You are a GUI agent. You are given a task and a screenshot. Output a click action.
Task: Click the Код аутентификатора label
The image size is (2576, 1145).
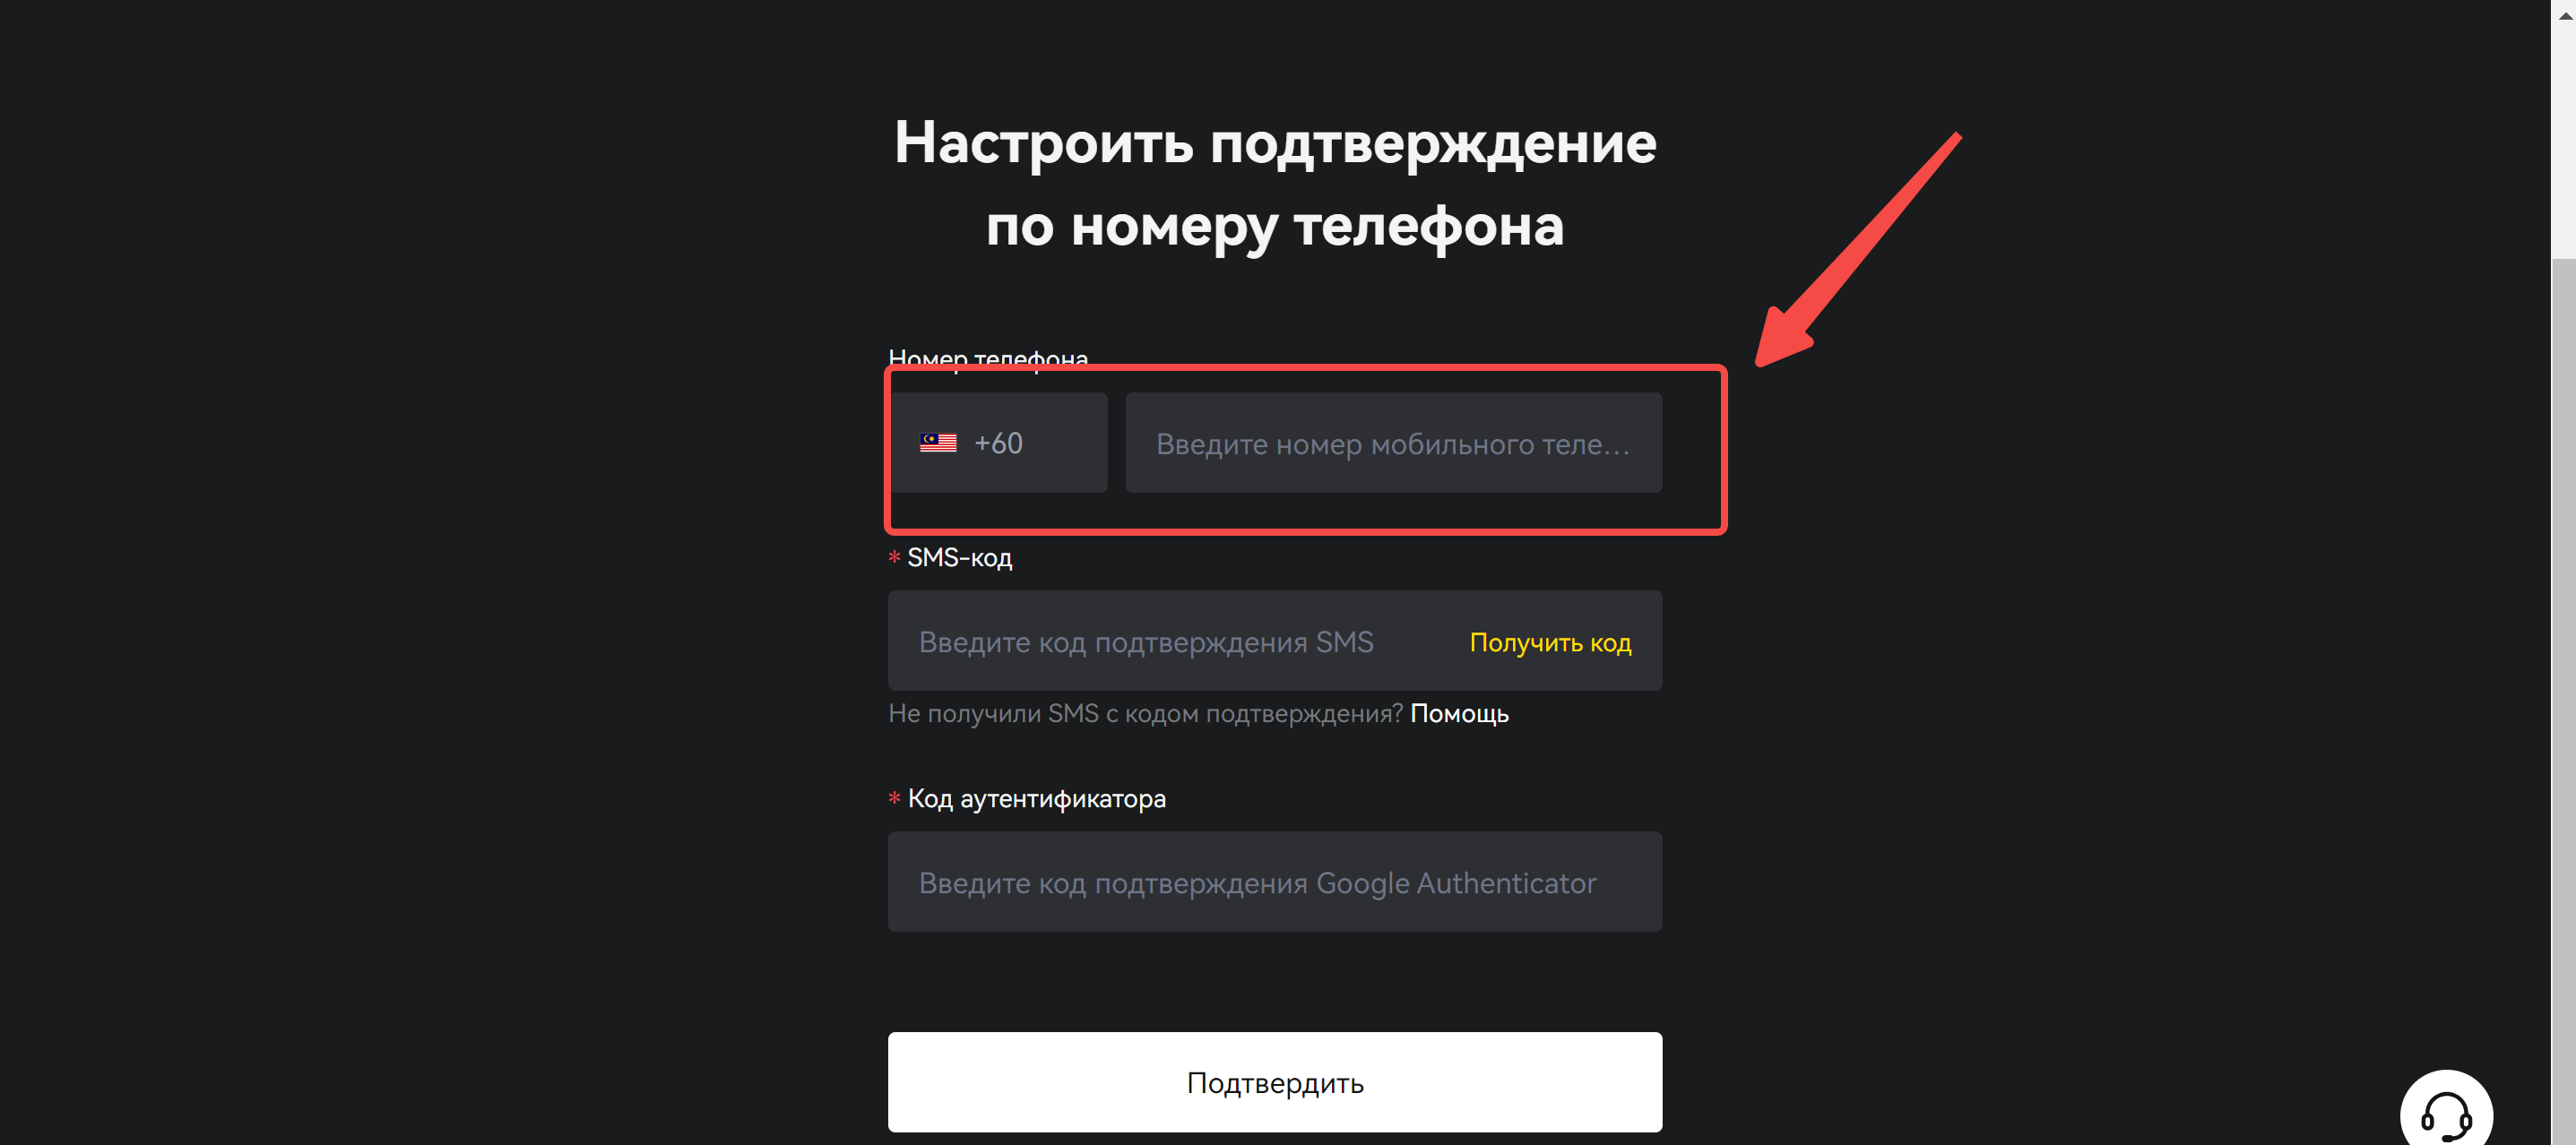[x=1036, y=798]
